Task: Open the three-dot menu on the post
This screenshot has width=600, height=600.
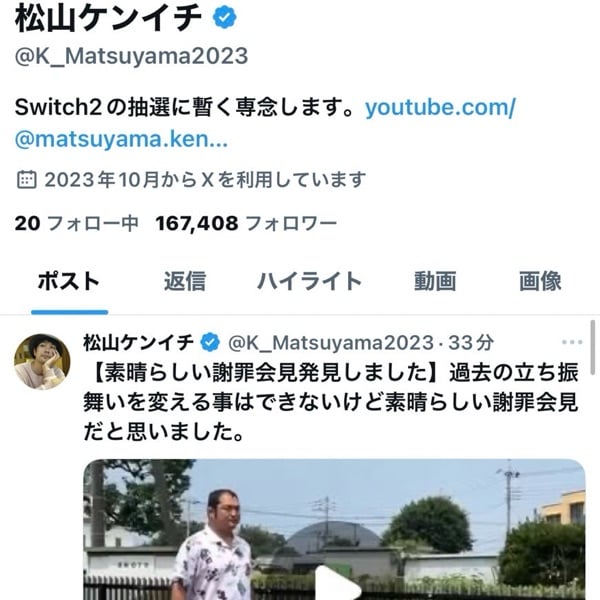Action: pos(572,342)
